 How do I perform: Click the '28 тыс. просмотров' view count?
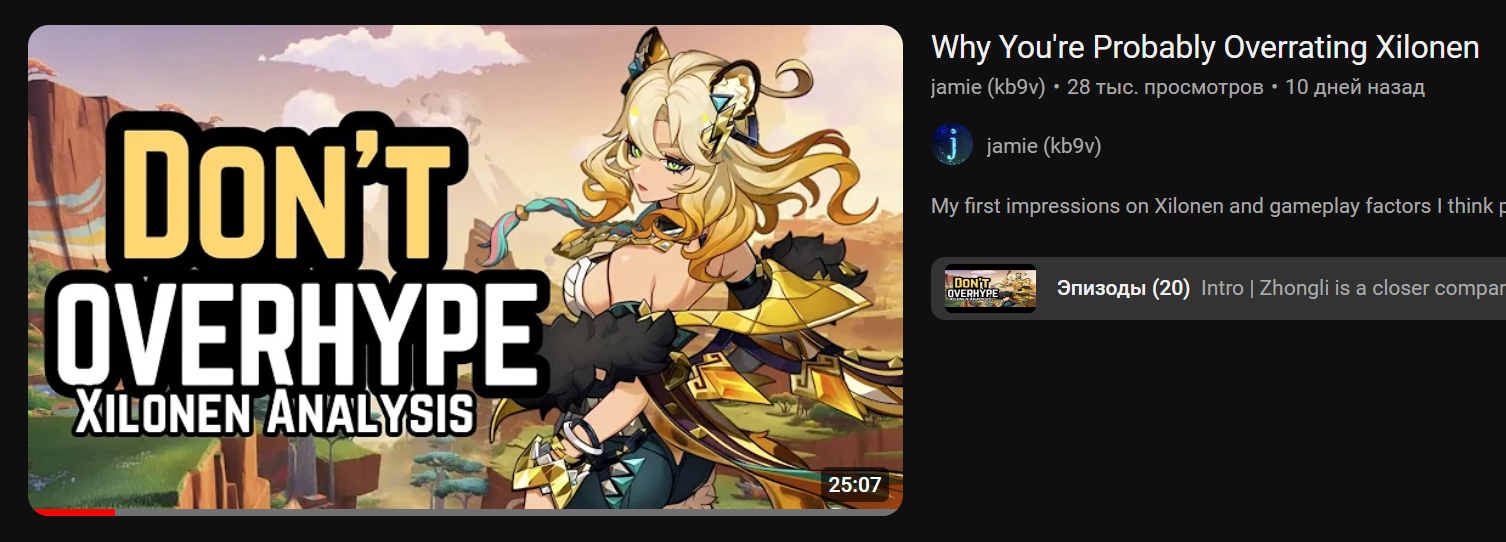[x=1165, y=87]
